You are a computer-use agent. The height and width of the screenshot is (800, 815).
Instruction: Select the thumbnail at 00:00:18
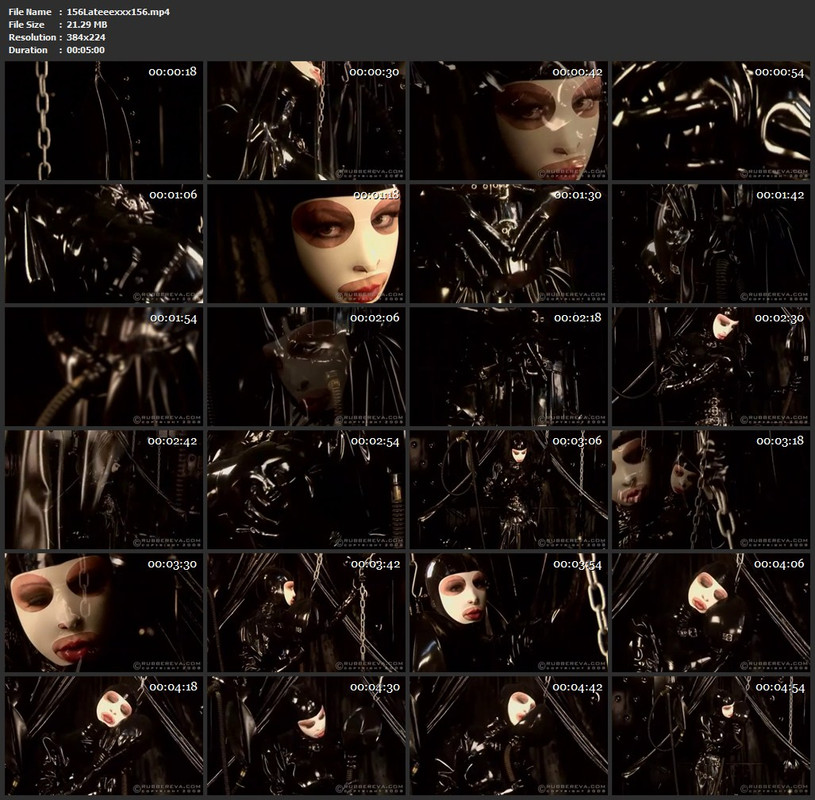click(x=104, y=121)
